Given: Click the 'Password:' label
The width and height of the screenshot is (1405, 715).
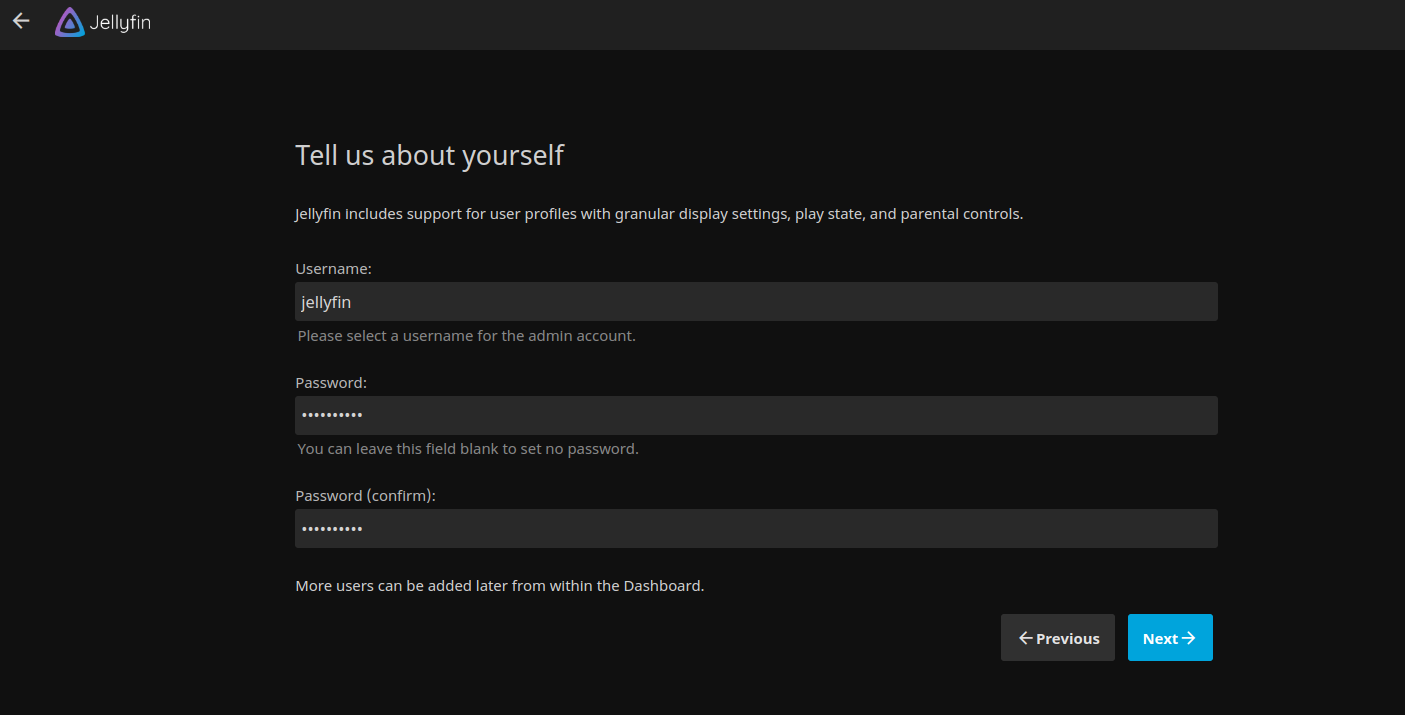Looking at the screenshot, I should coord(331,383).
